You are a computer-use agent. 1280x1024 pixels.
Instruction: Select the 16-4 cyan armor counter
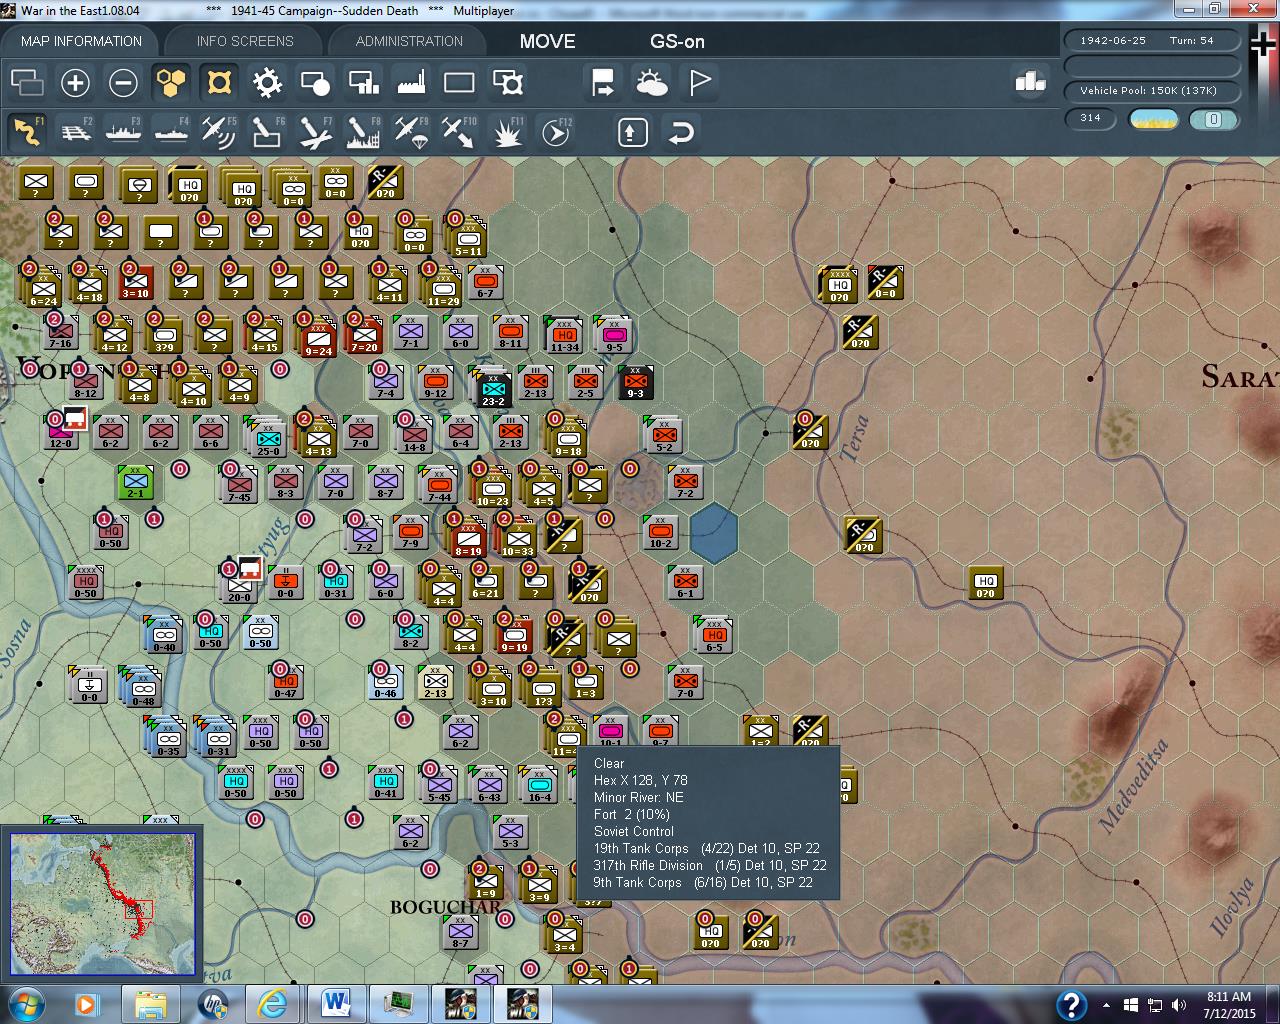(538, 785)
